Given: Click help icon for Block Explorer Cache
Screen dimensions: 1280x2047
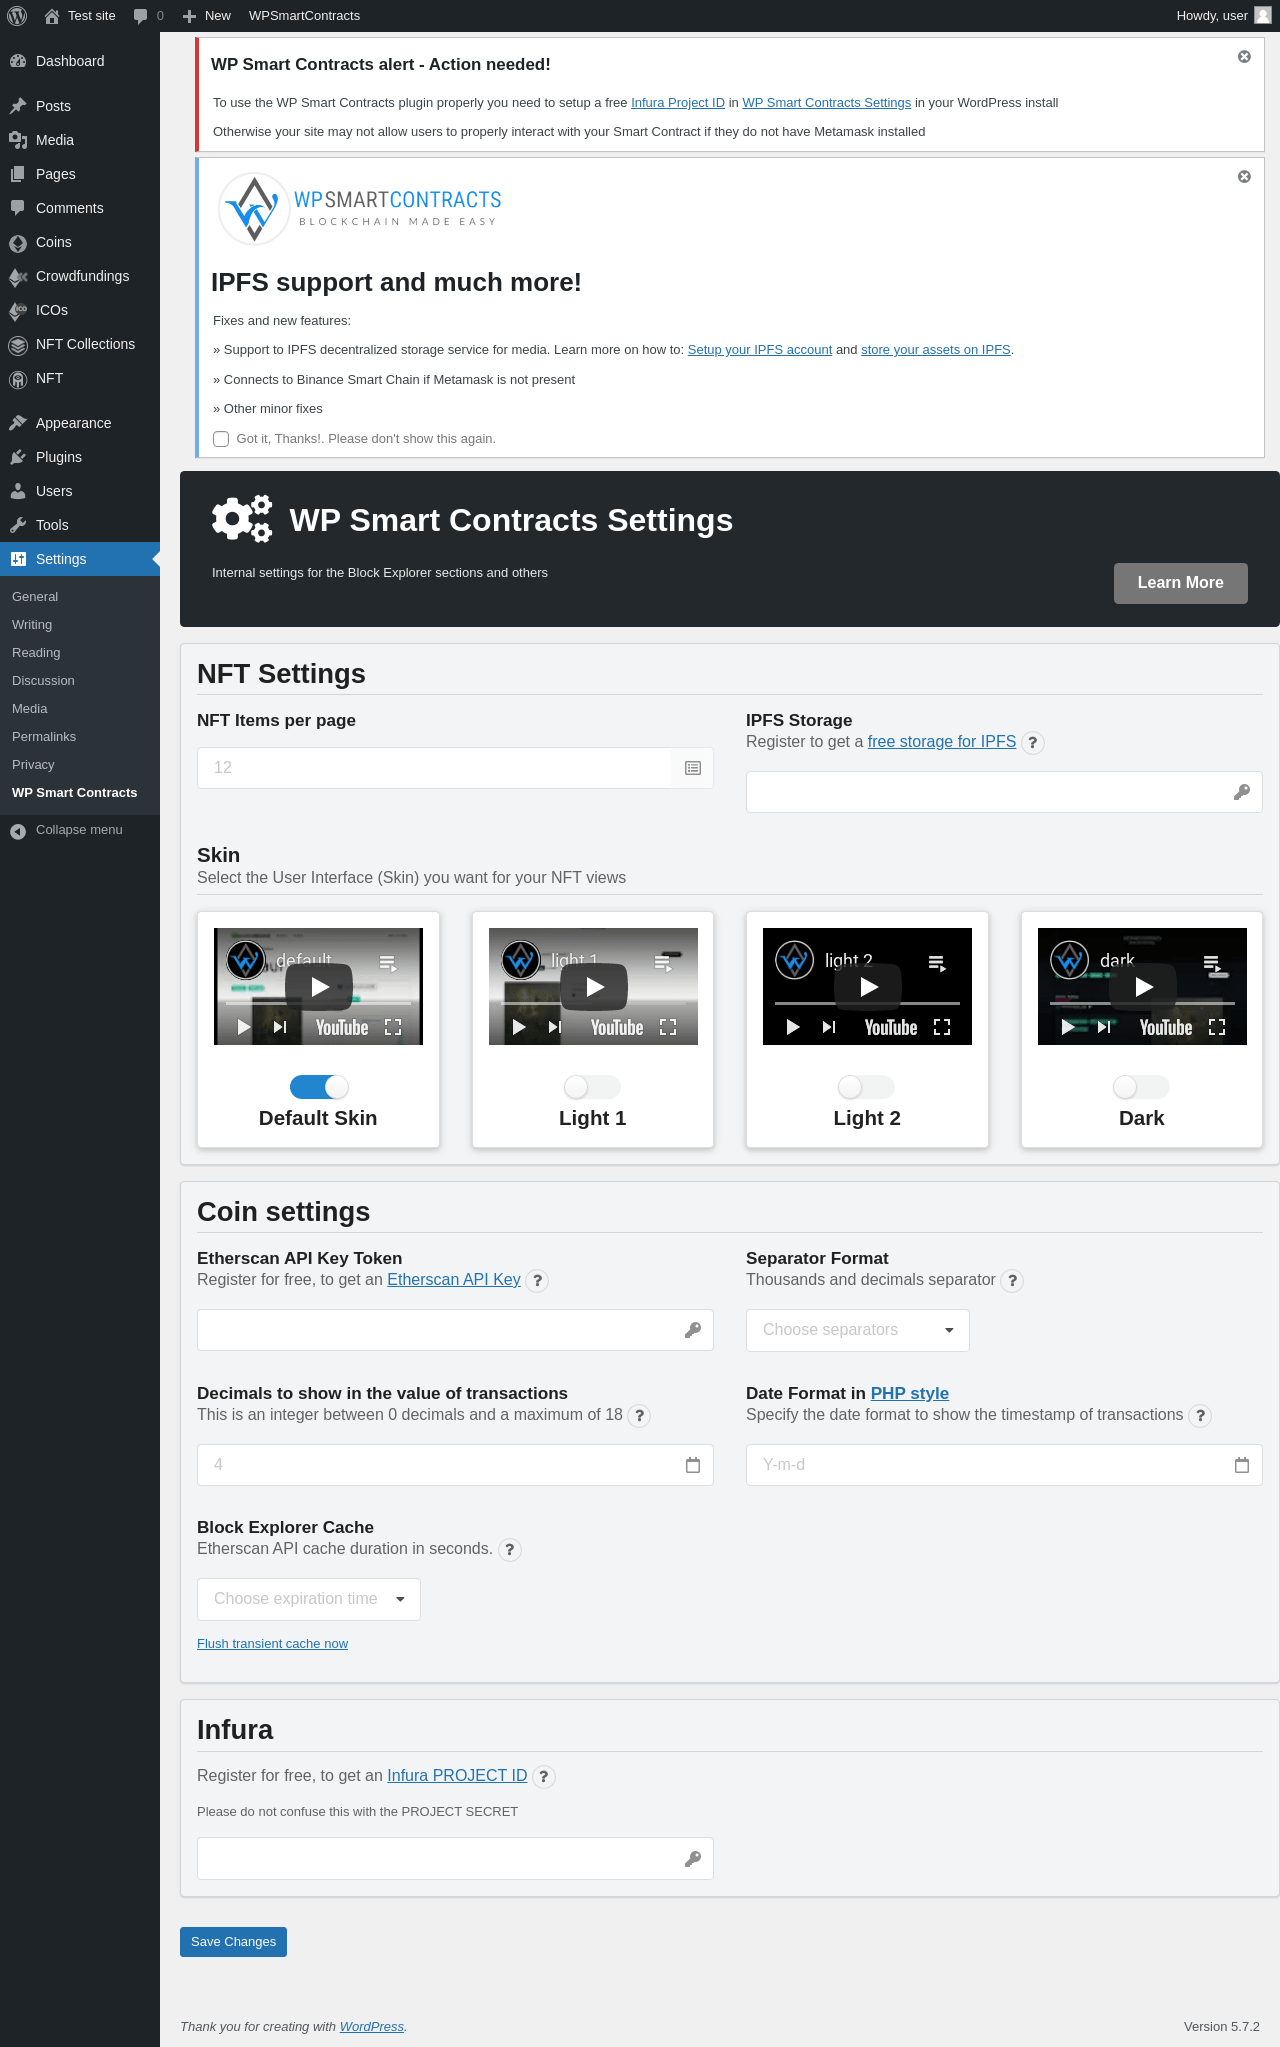Looking at the screenshot, I should [x=510, y=1550].
